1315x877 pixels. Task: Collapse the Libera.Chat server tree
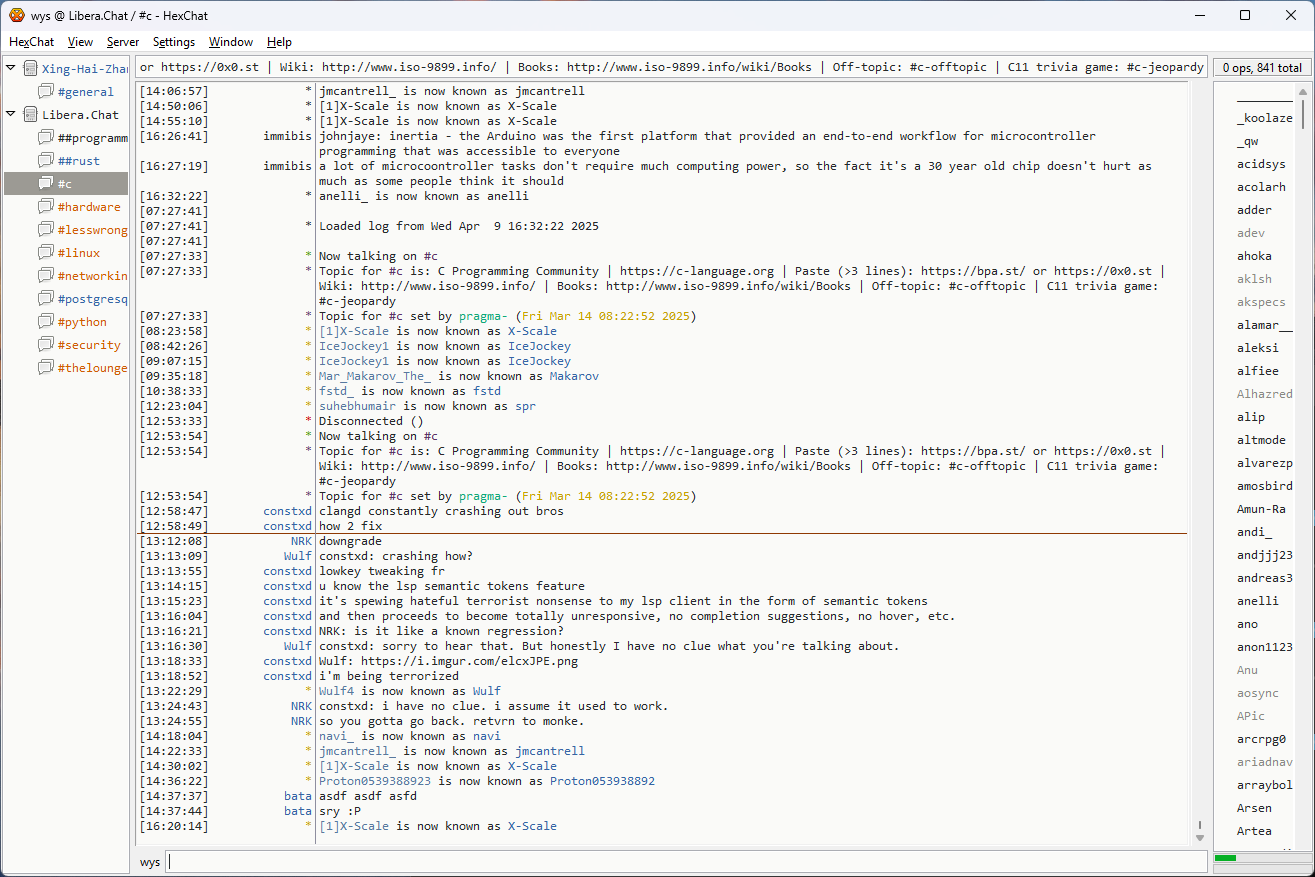tap(11, 114)
